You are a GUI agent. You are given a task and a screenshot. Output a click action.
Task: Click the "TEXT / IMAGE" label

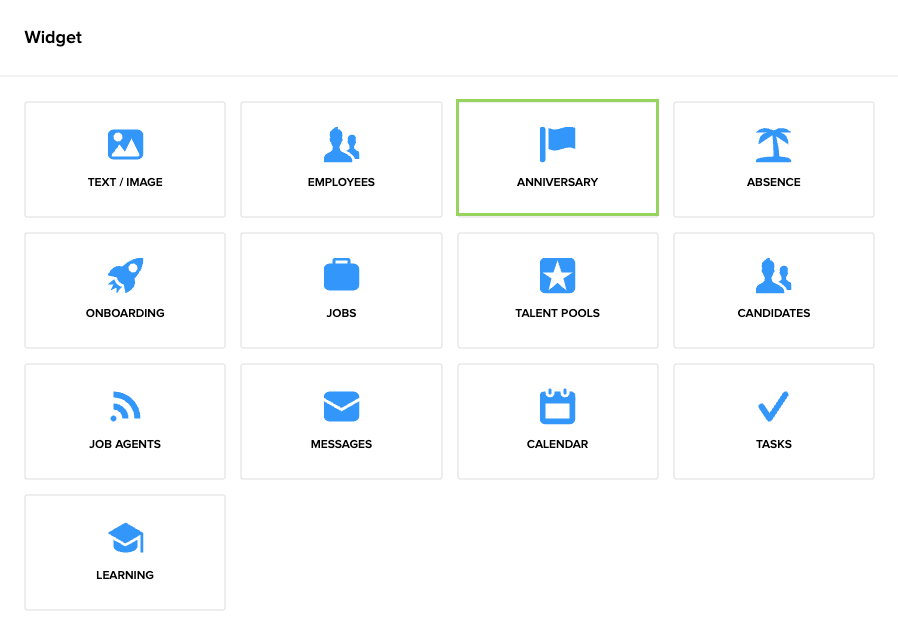tap(125, 183)
